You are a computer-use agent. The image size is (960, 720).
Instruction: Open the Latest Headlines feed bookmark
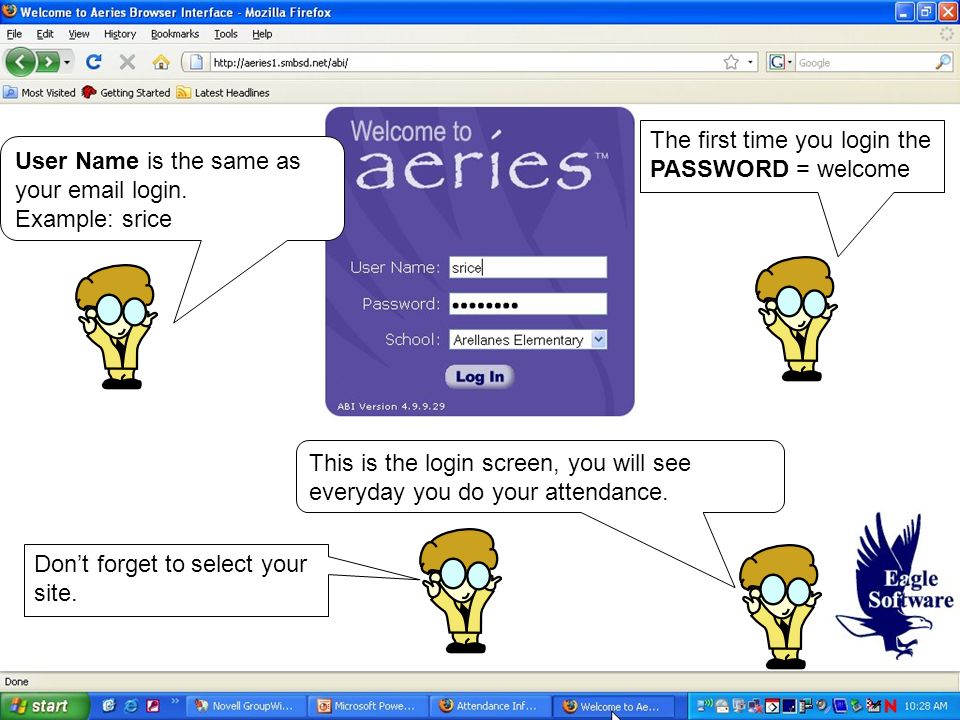pyautogui.click(x=223, y=92)
